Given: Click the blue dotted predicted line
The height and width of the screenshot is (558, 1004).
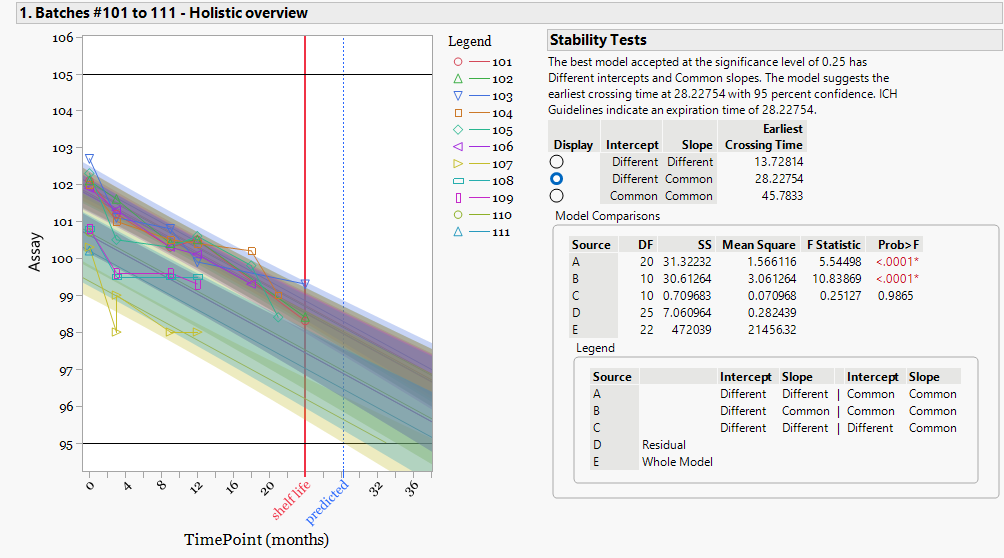Looking at the screenshot, I should pyautogui.click(x=344, y=256).
